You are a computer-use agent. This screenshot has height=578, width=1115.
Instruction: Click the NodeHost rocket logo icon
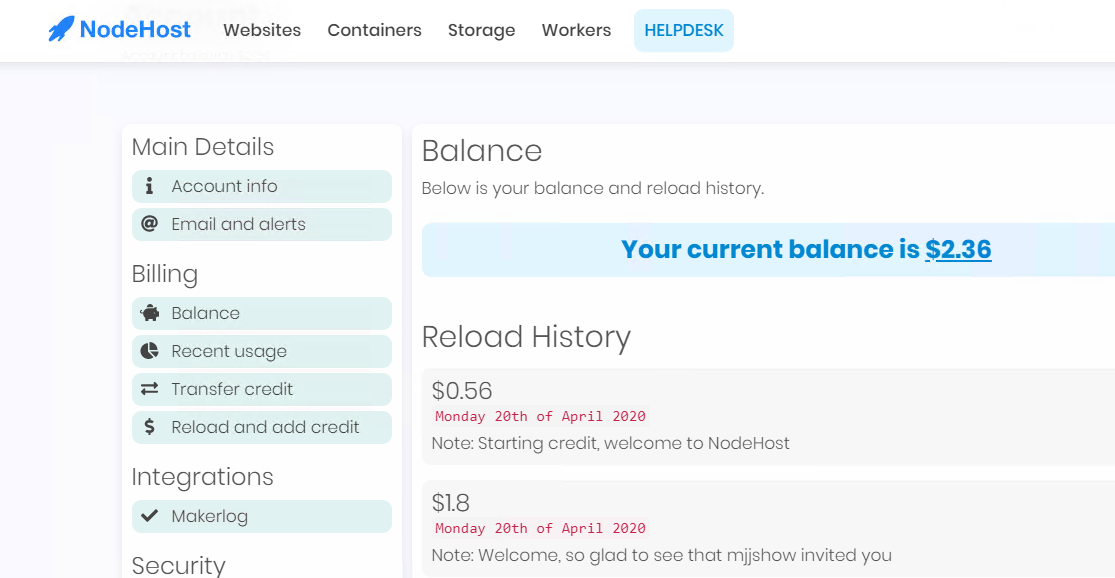pyautogui.click(x=61, y=30)
